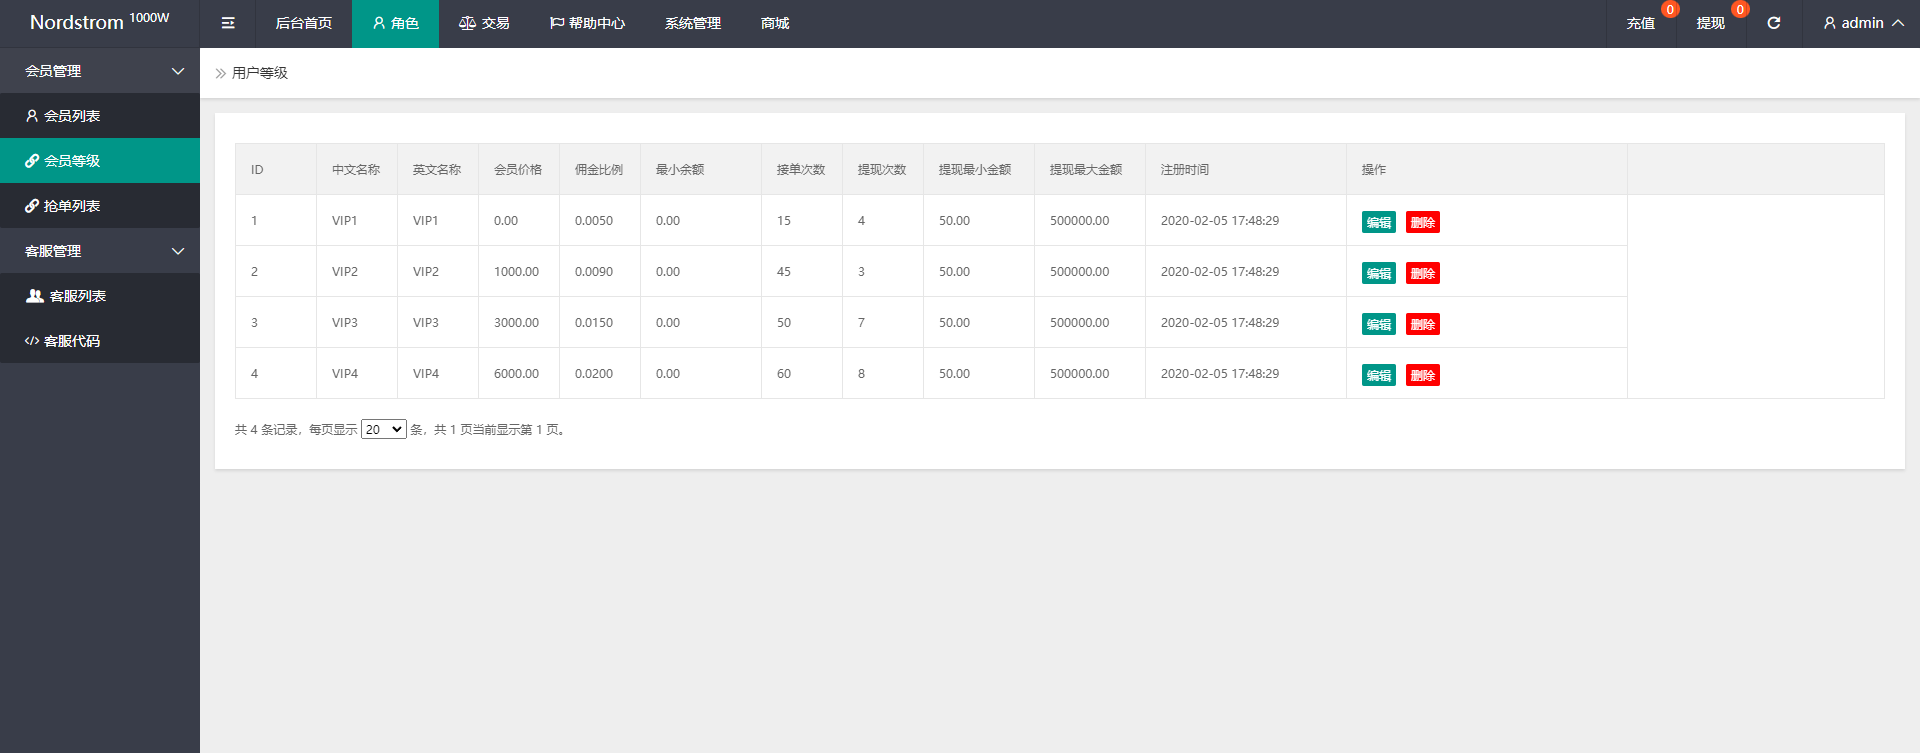Click the 提现次数 column header
Screen dimensions: 1920x753
pyautogui.click(x=882, y=170)
